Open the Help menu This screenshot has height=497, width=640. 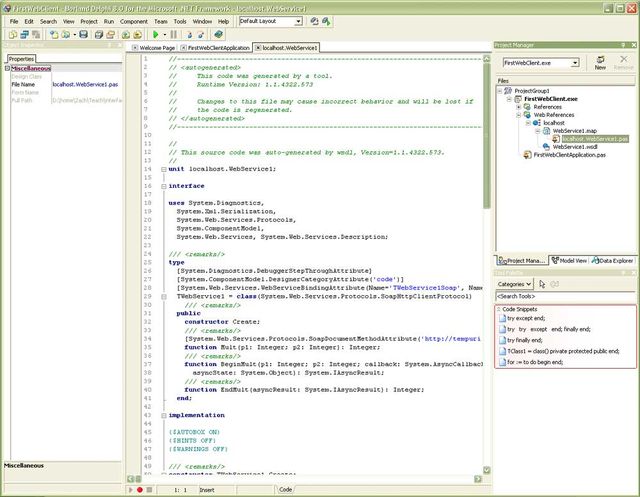[x=223, y=21]
